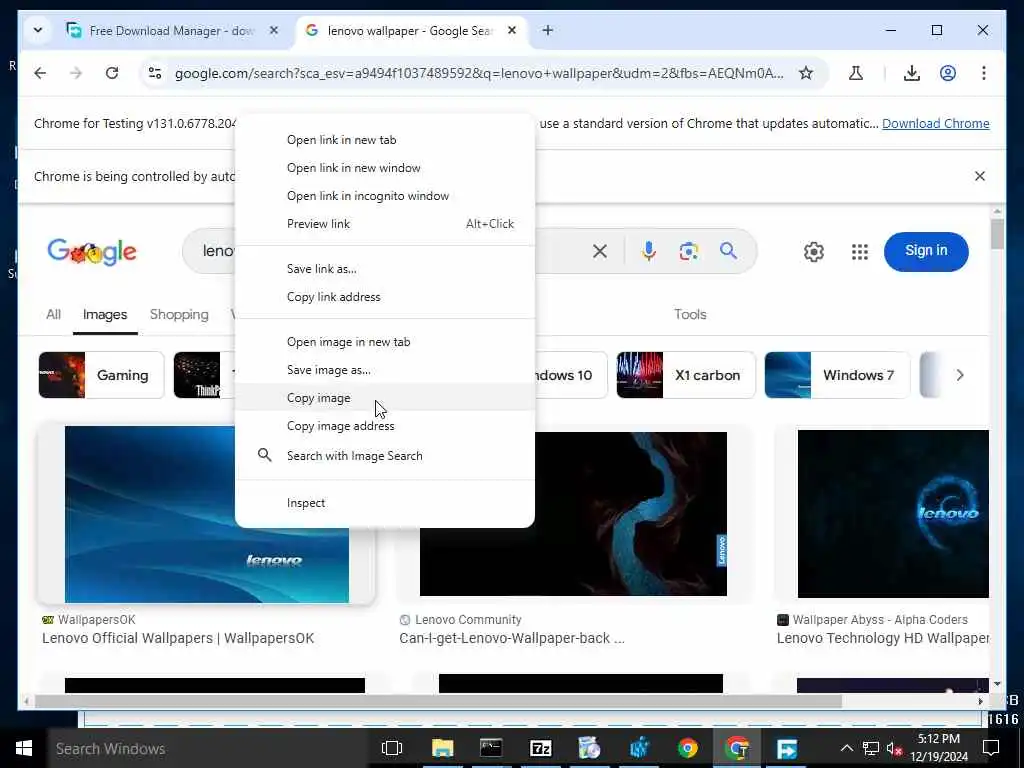Click the Sign in button

click(925, 251)
